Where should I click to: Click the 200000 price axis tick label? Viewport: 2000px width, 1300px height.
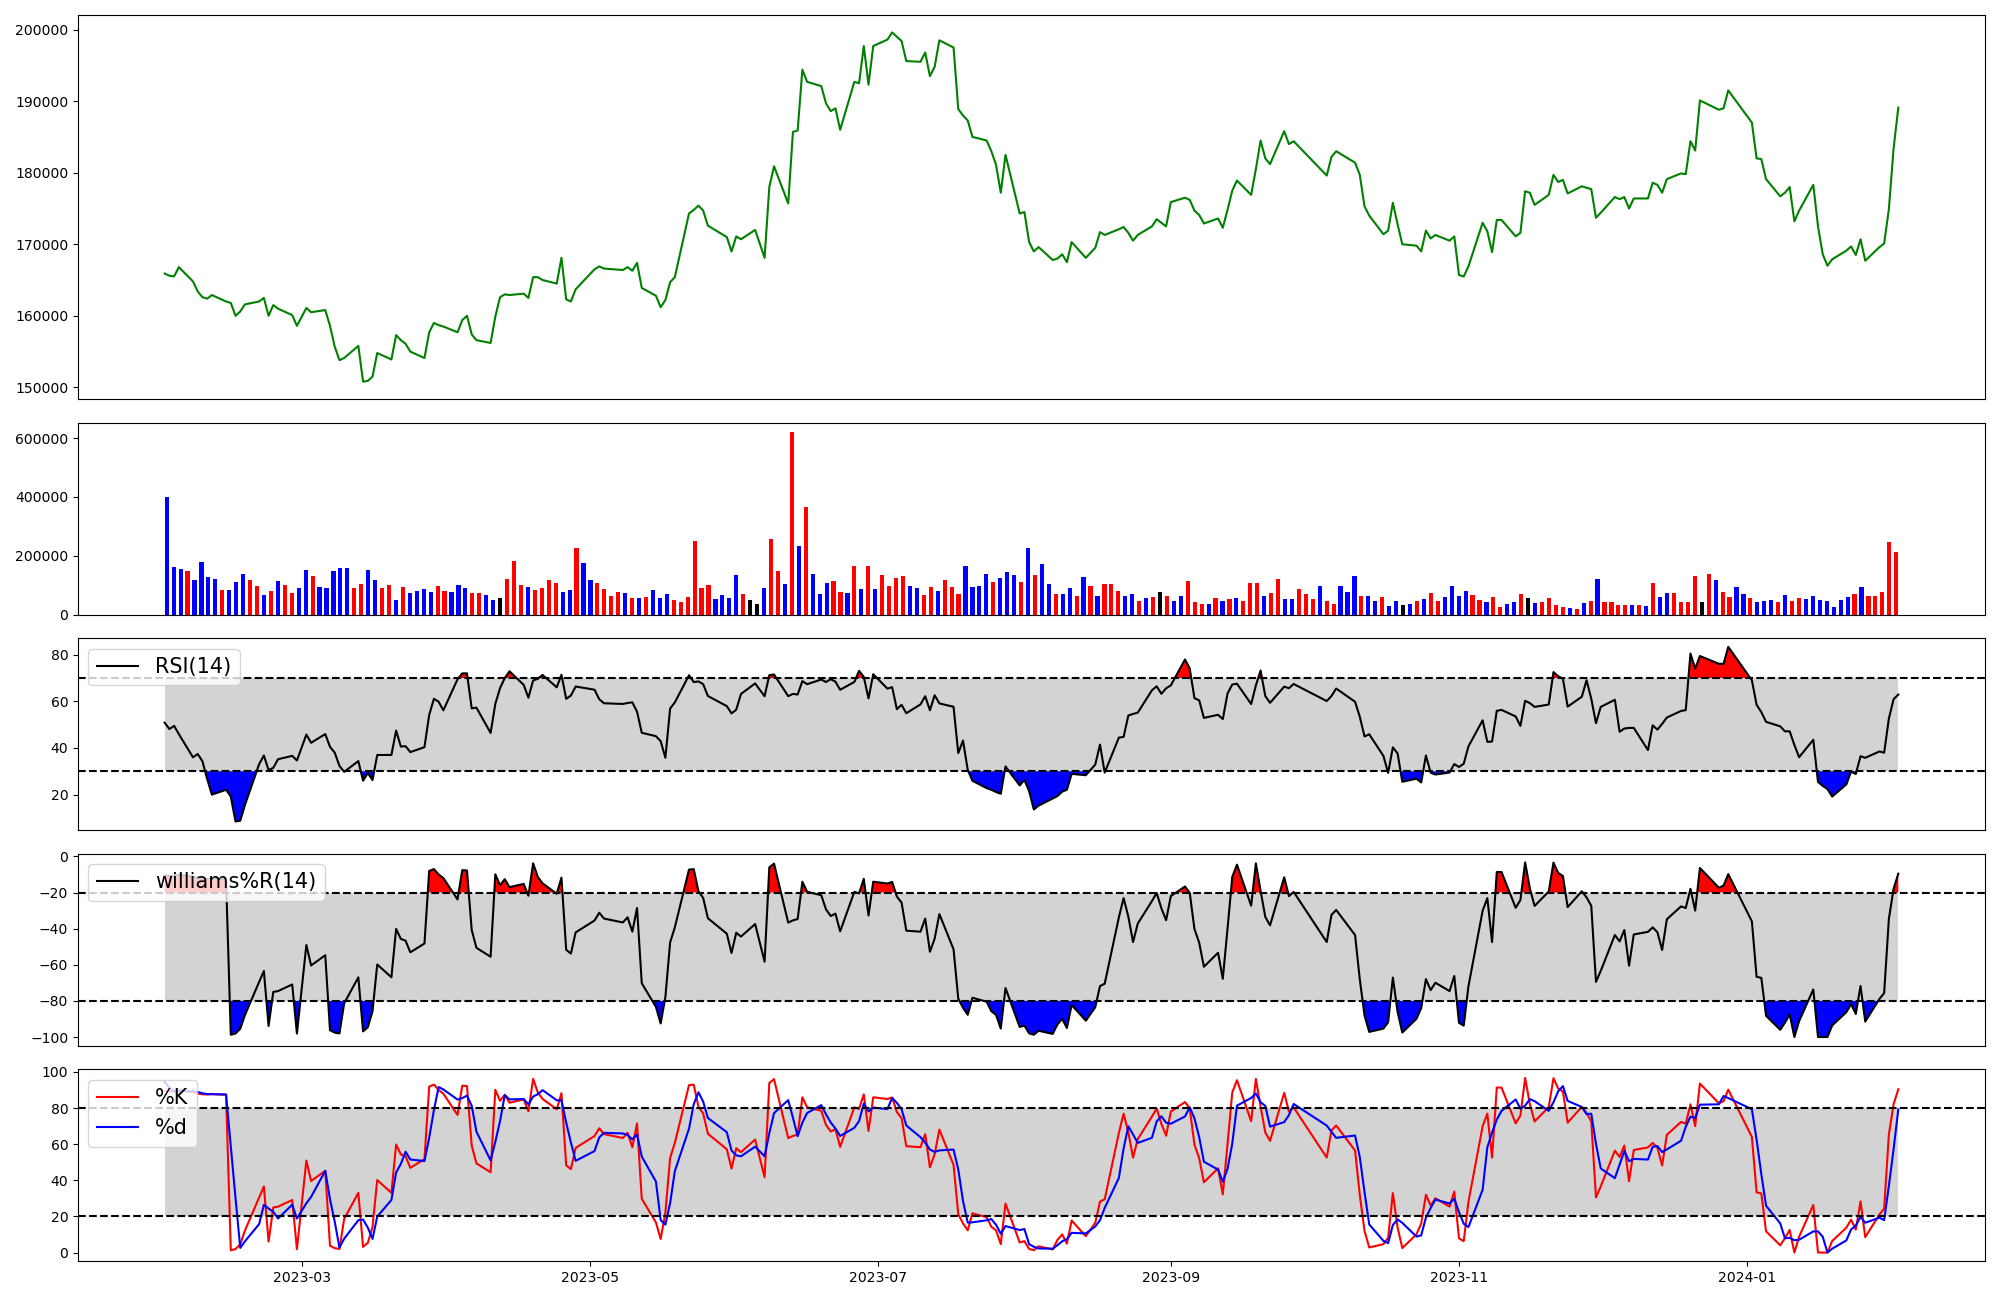tap(42, 30)
